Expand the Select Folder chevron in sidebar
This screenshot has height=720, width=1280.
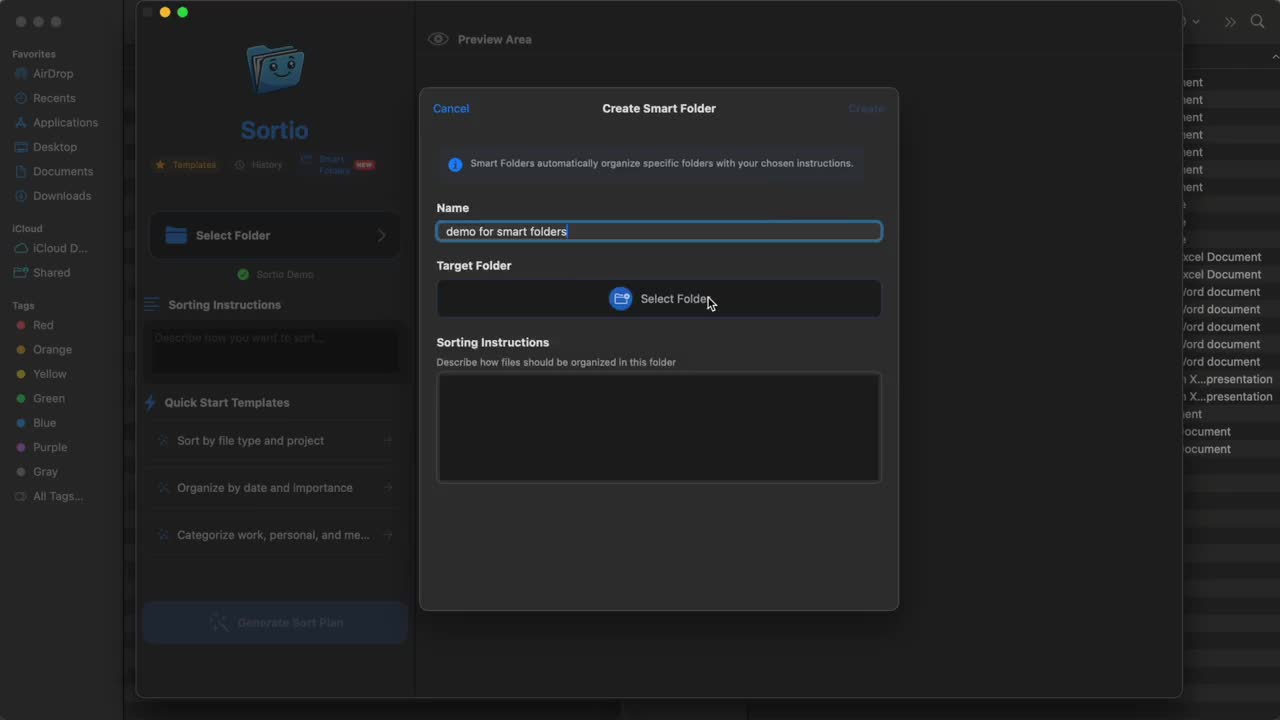point(381,236)
